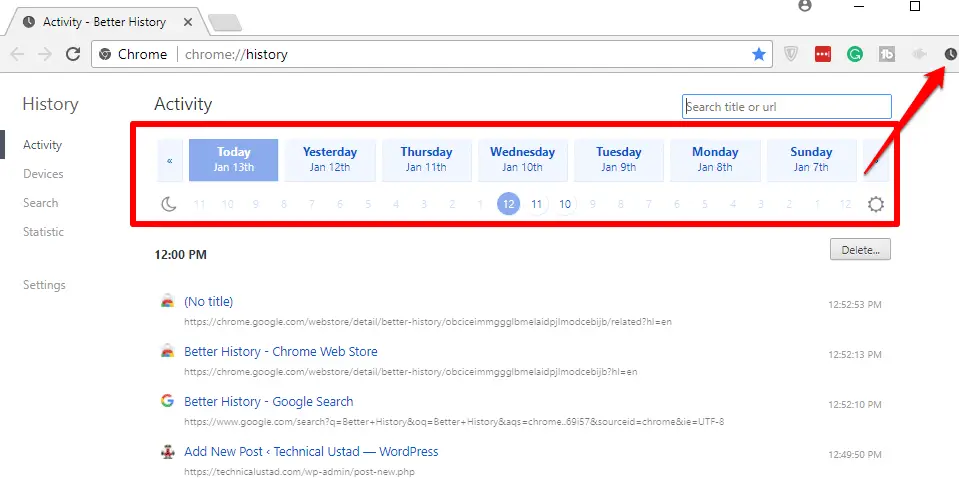Screen dimensions: 959x478
Task: Click the browser forward arrow
Action: 45,54
